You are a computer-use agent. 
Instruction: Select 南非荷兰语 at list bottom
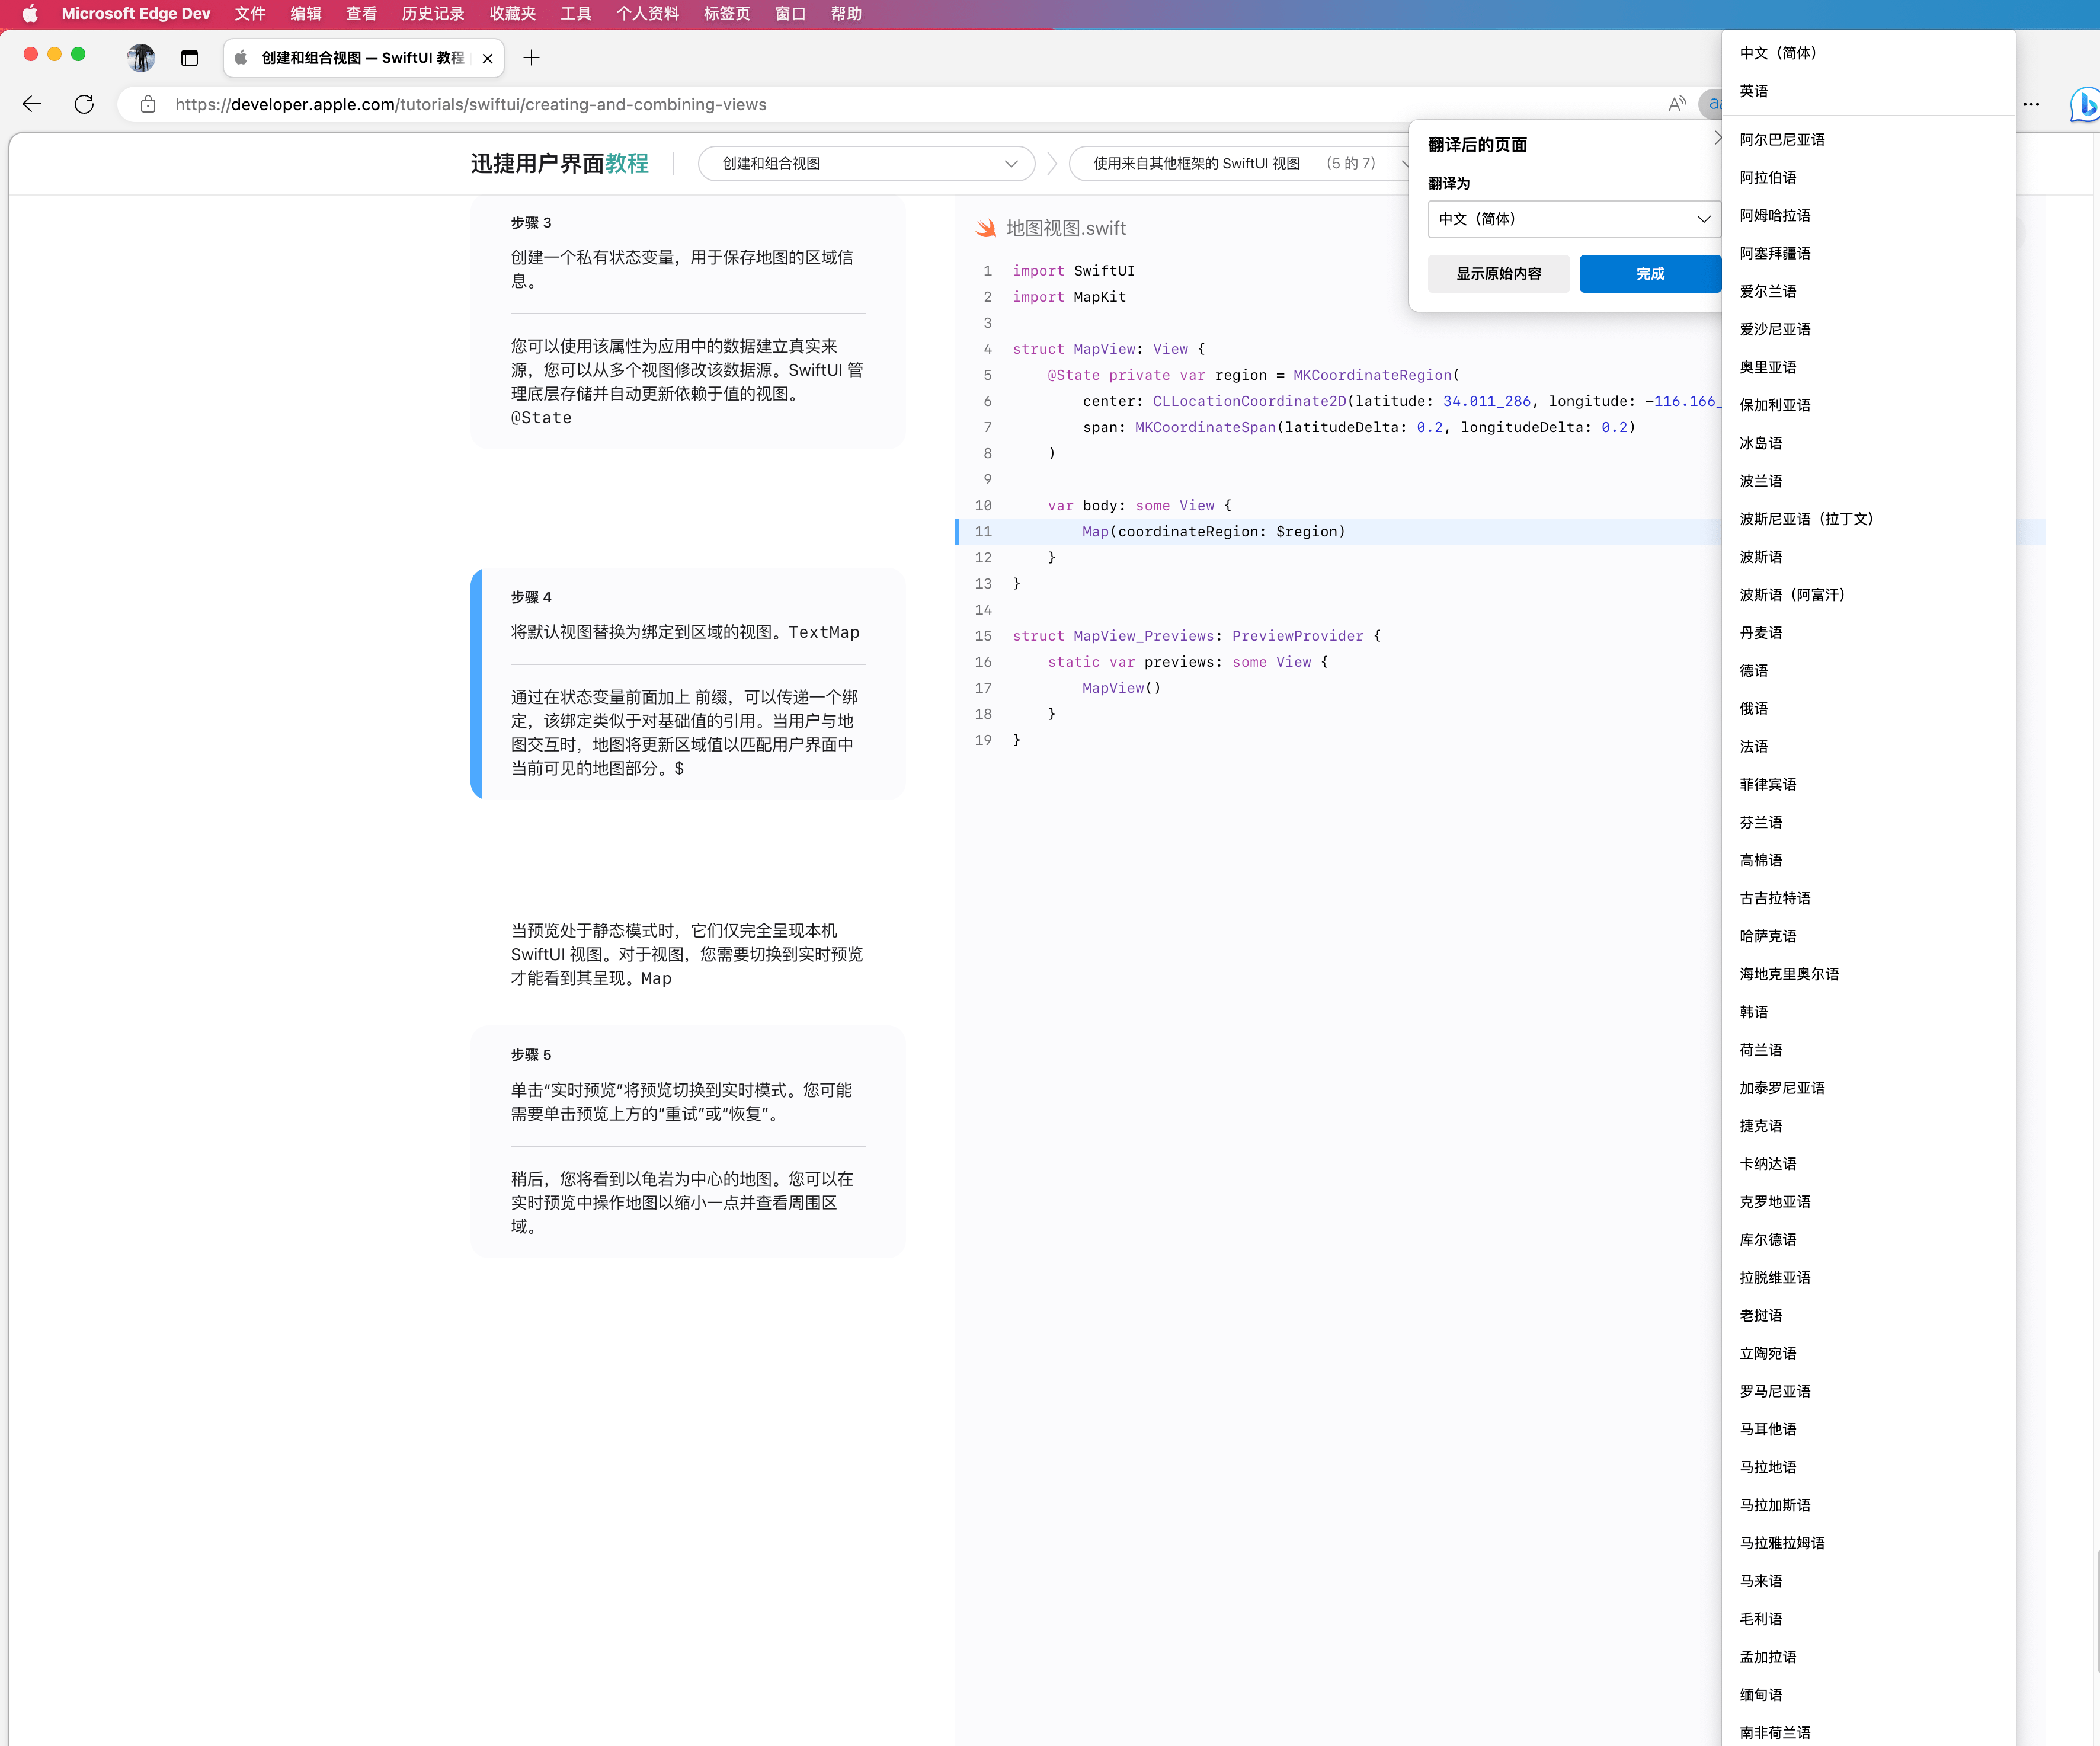tap(1868, 1733)
